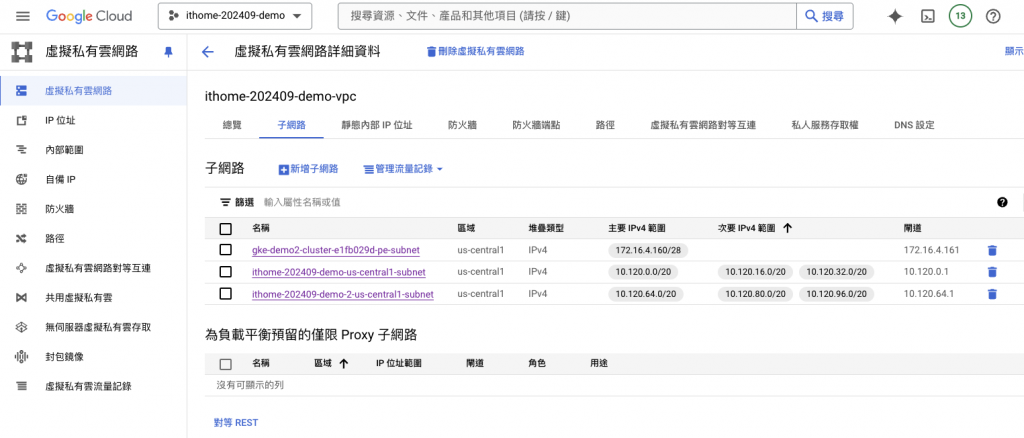Activate Cloud Shell terminal icon
Screen dimensions: 1024x438
[927, 16]
